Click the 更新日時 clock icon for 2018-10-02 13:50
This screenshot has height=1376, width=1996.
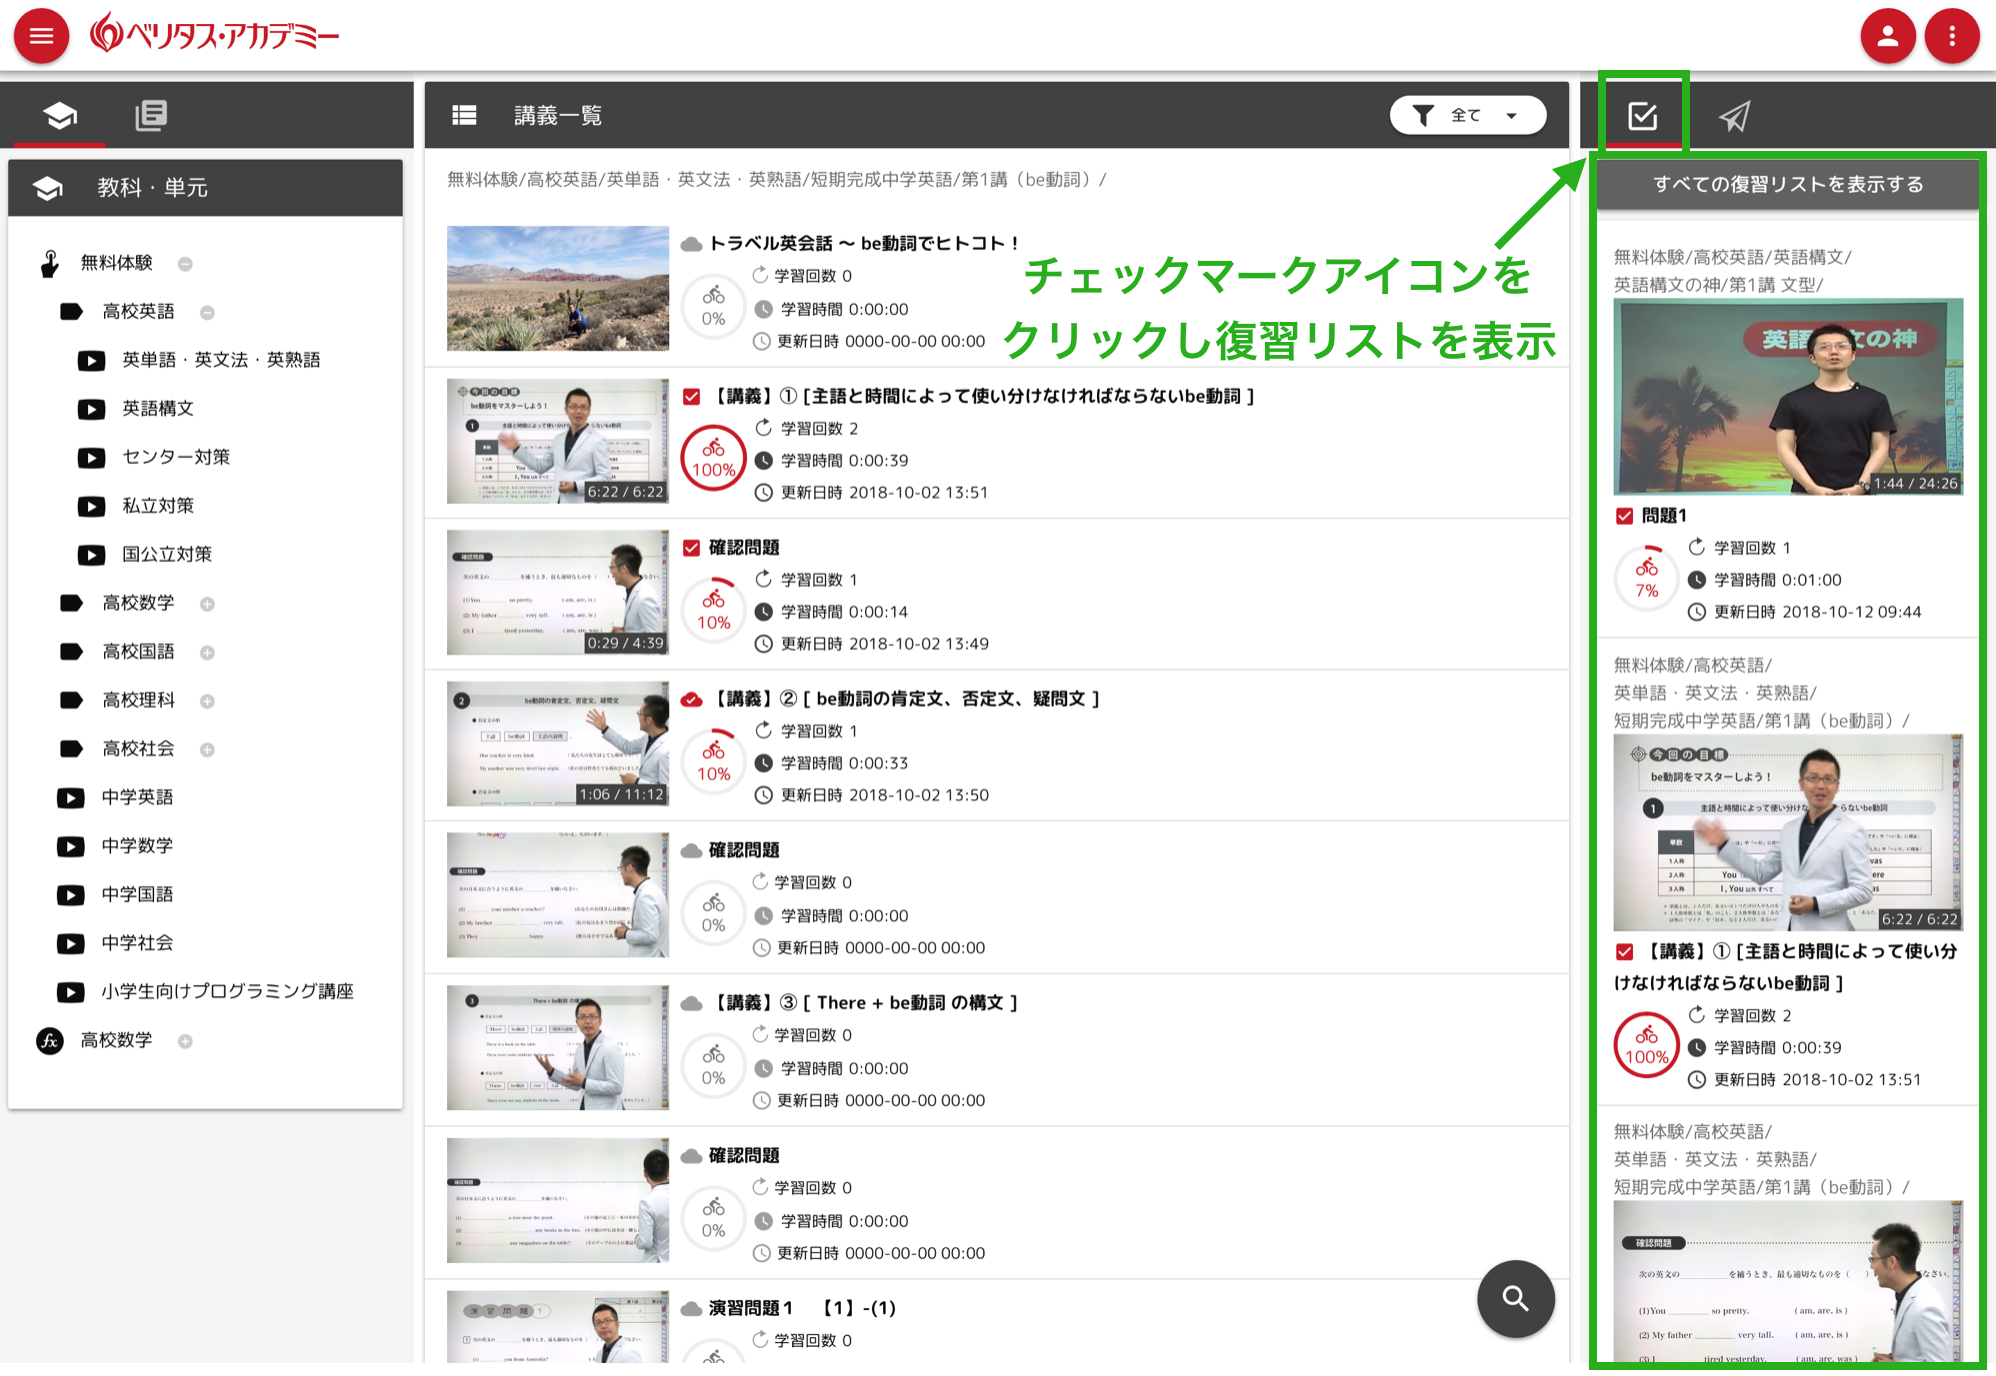pyautogui.click(x=763, y=796)
